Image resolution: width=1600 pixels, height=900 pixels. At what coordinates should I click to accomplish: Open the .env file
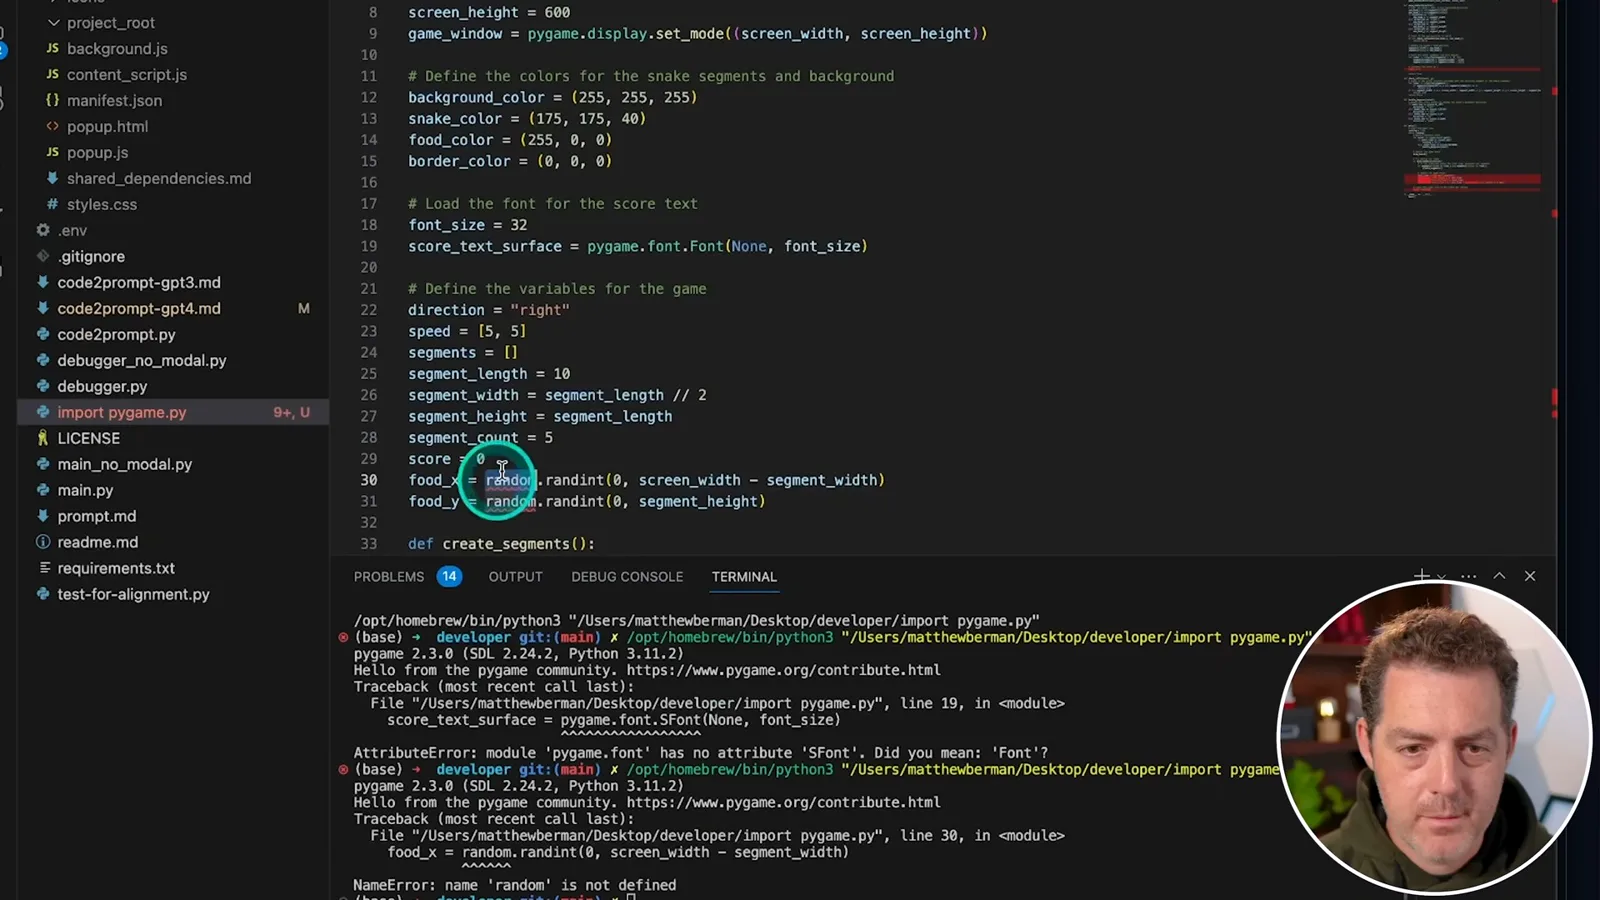point(72,230)
